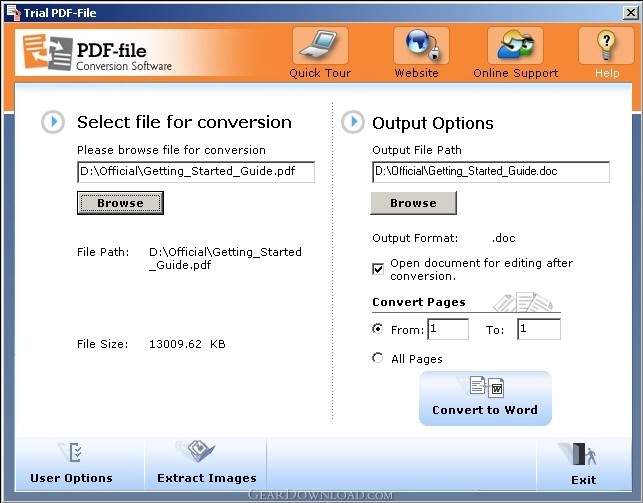Click the User Options checklist icon
643x503 pixels.
[72, 452]
